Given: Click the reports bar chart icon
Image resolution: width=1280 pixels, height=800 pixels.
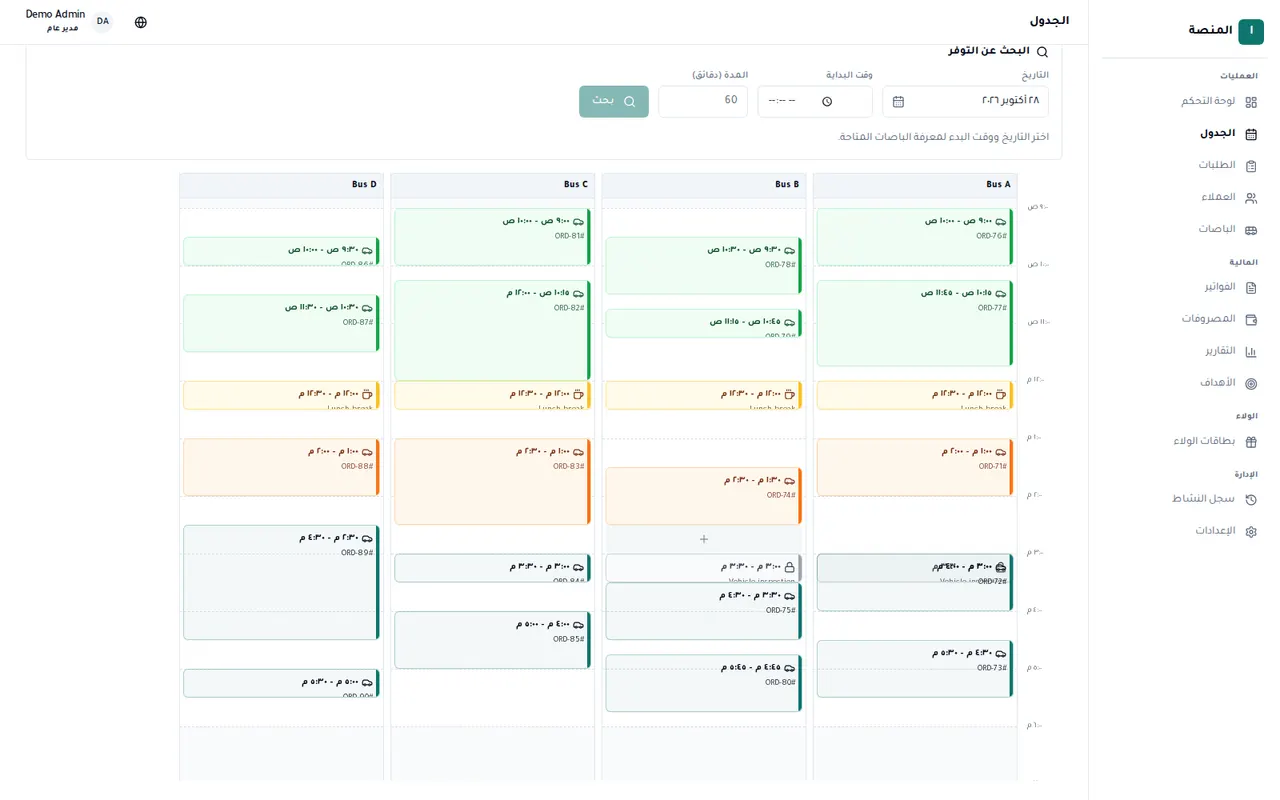Looking at the screenshot, I should click(x=1251, y=352).
